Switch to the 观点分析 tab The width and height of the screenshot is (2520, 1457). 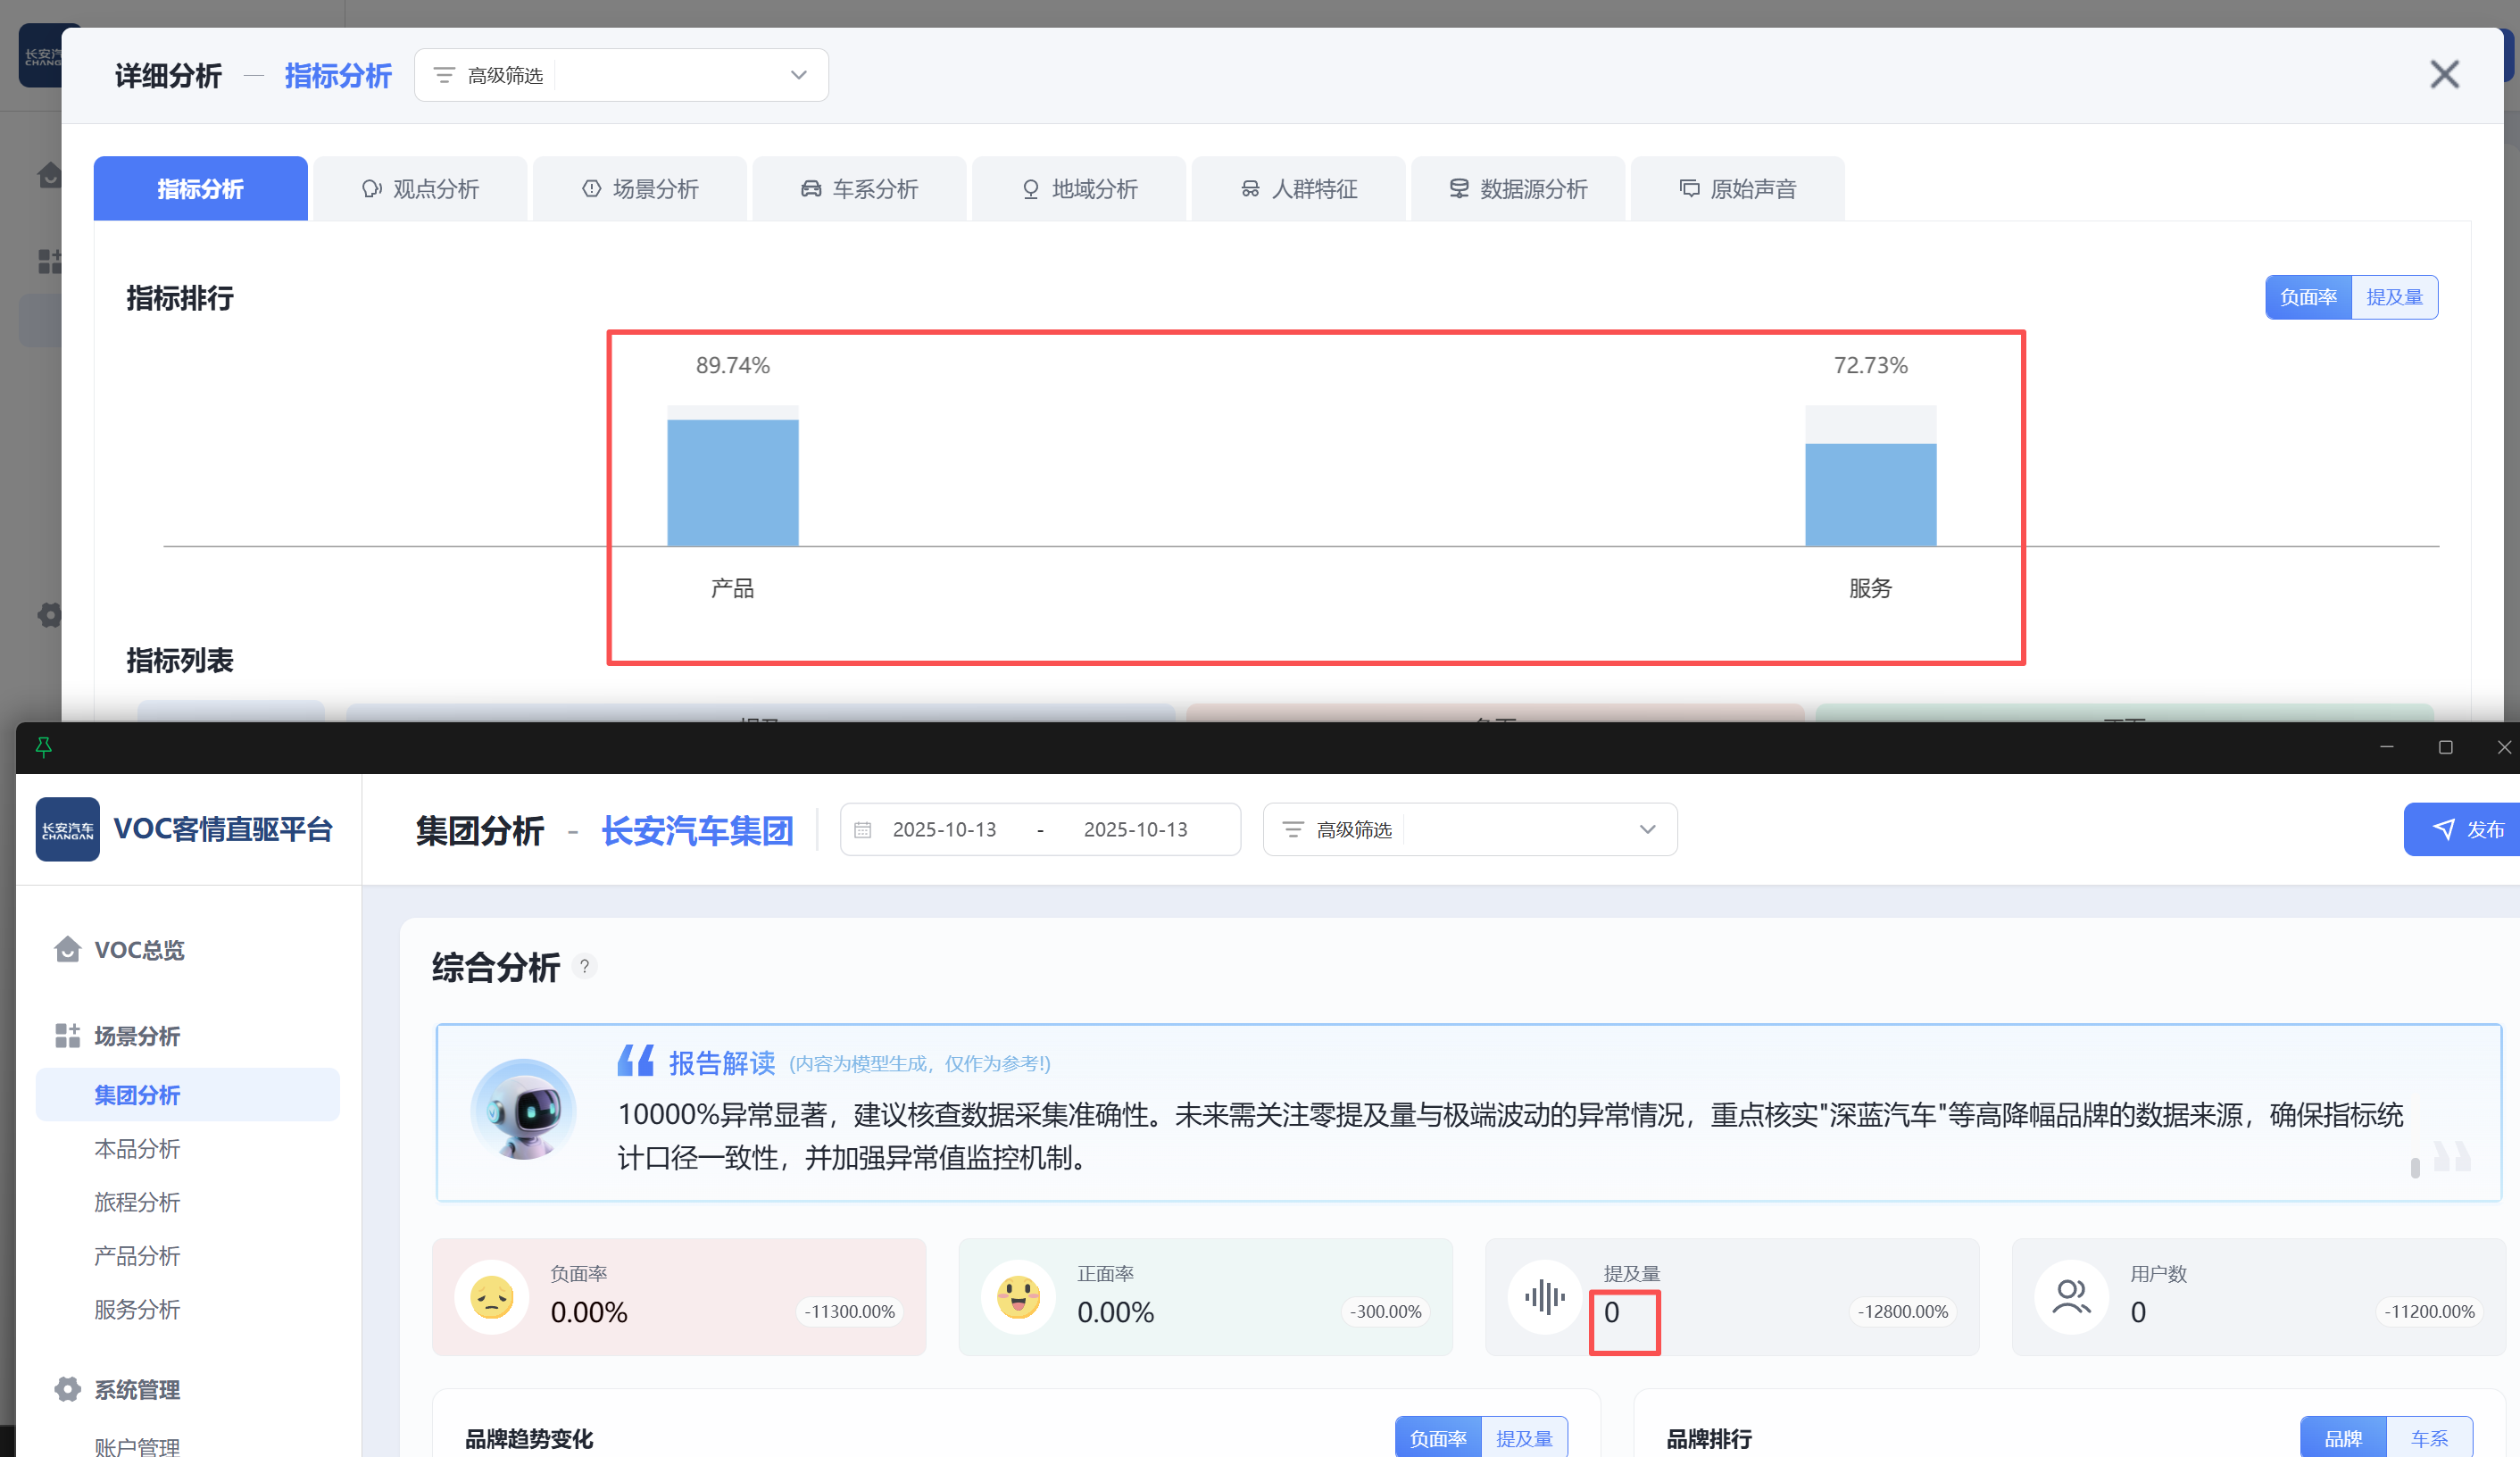[420, 189]
